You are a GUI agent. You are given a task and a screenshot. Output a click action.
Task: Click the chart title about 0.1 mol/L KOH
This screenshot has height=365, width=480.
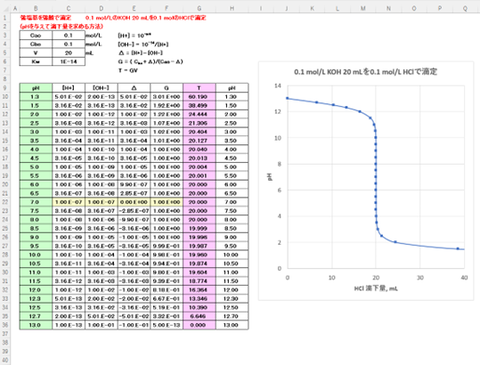coord(365,72)
